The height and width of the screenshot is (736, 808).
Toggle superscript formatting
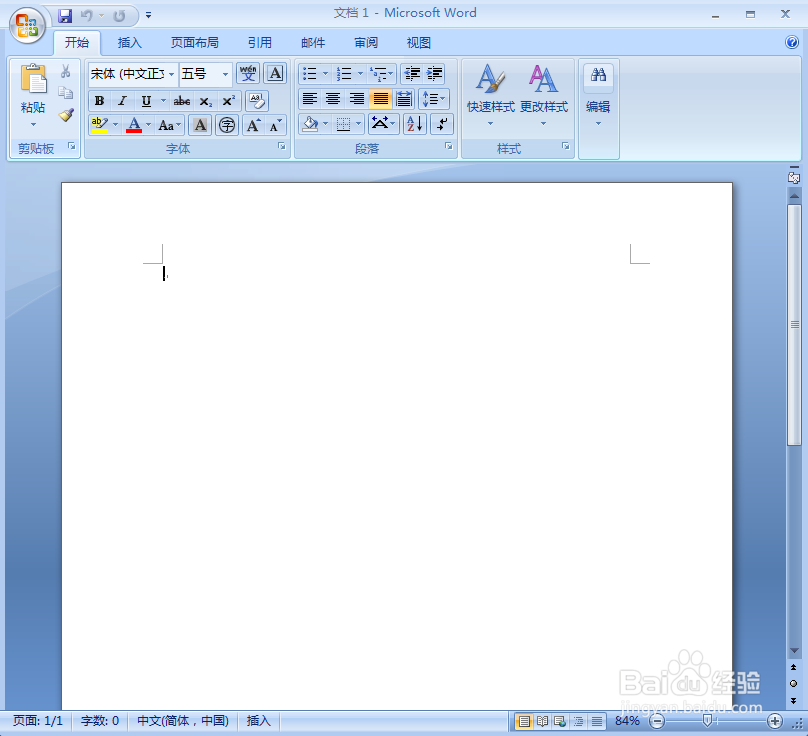point(228,101)
